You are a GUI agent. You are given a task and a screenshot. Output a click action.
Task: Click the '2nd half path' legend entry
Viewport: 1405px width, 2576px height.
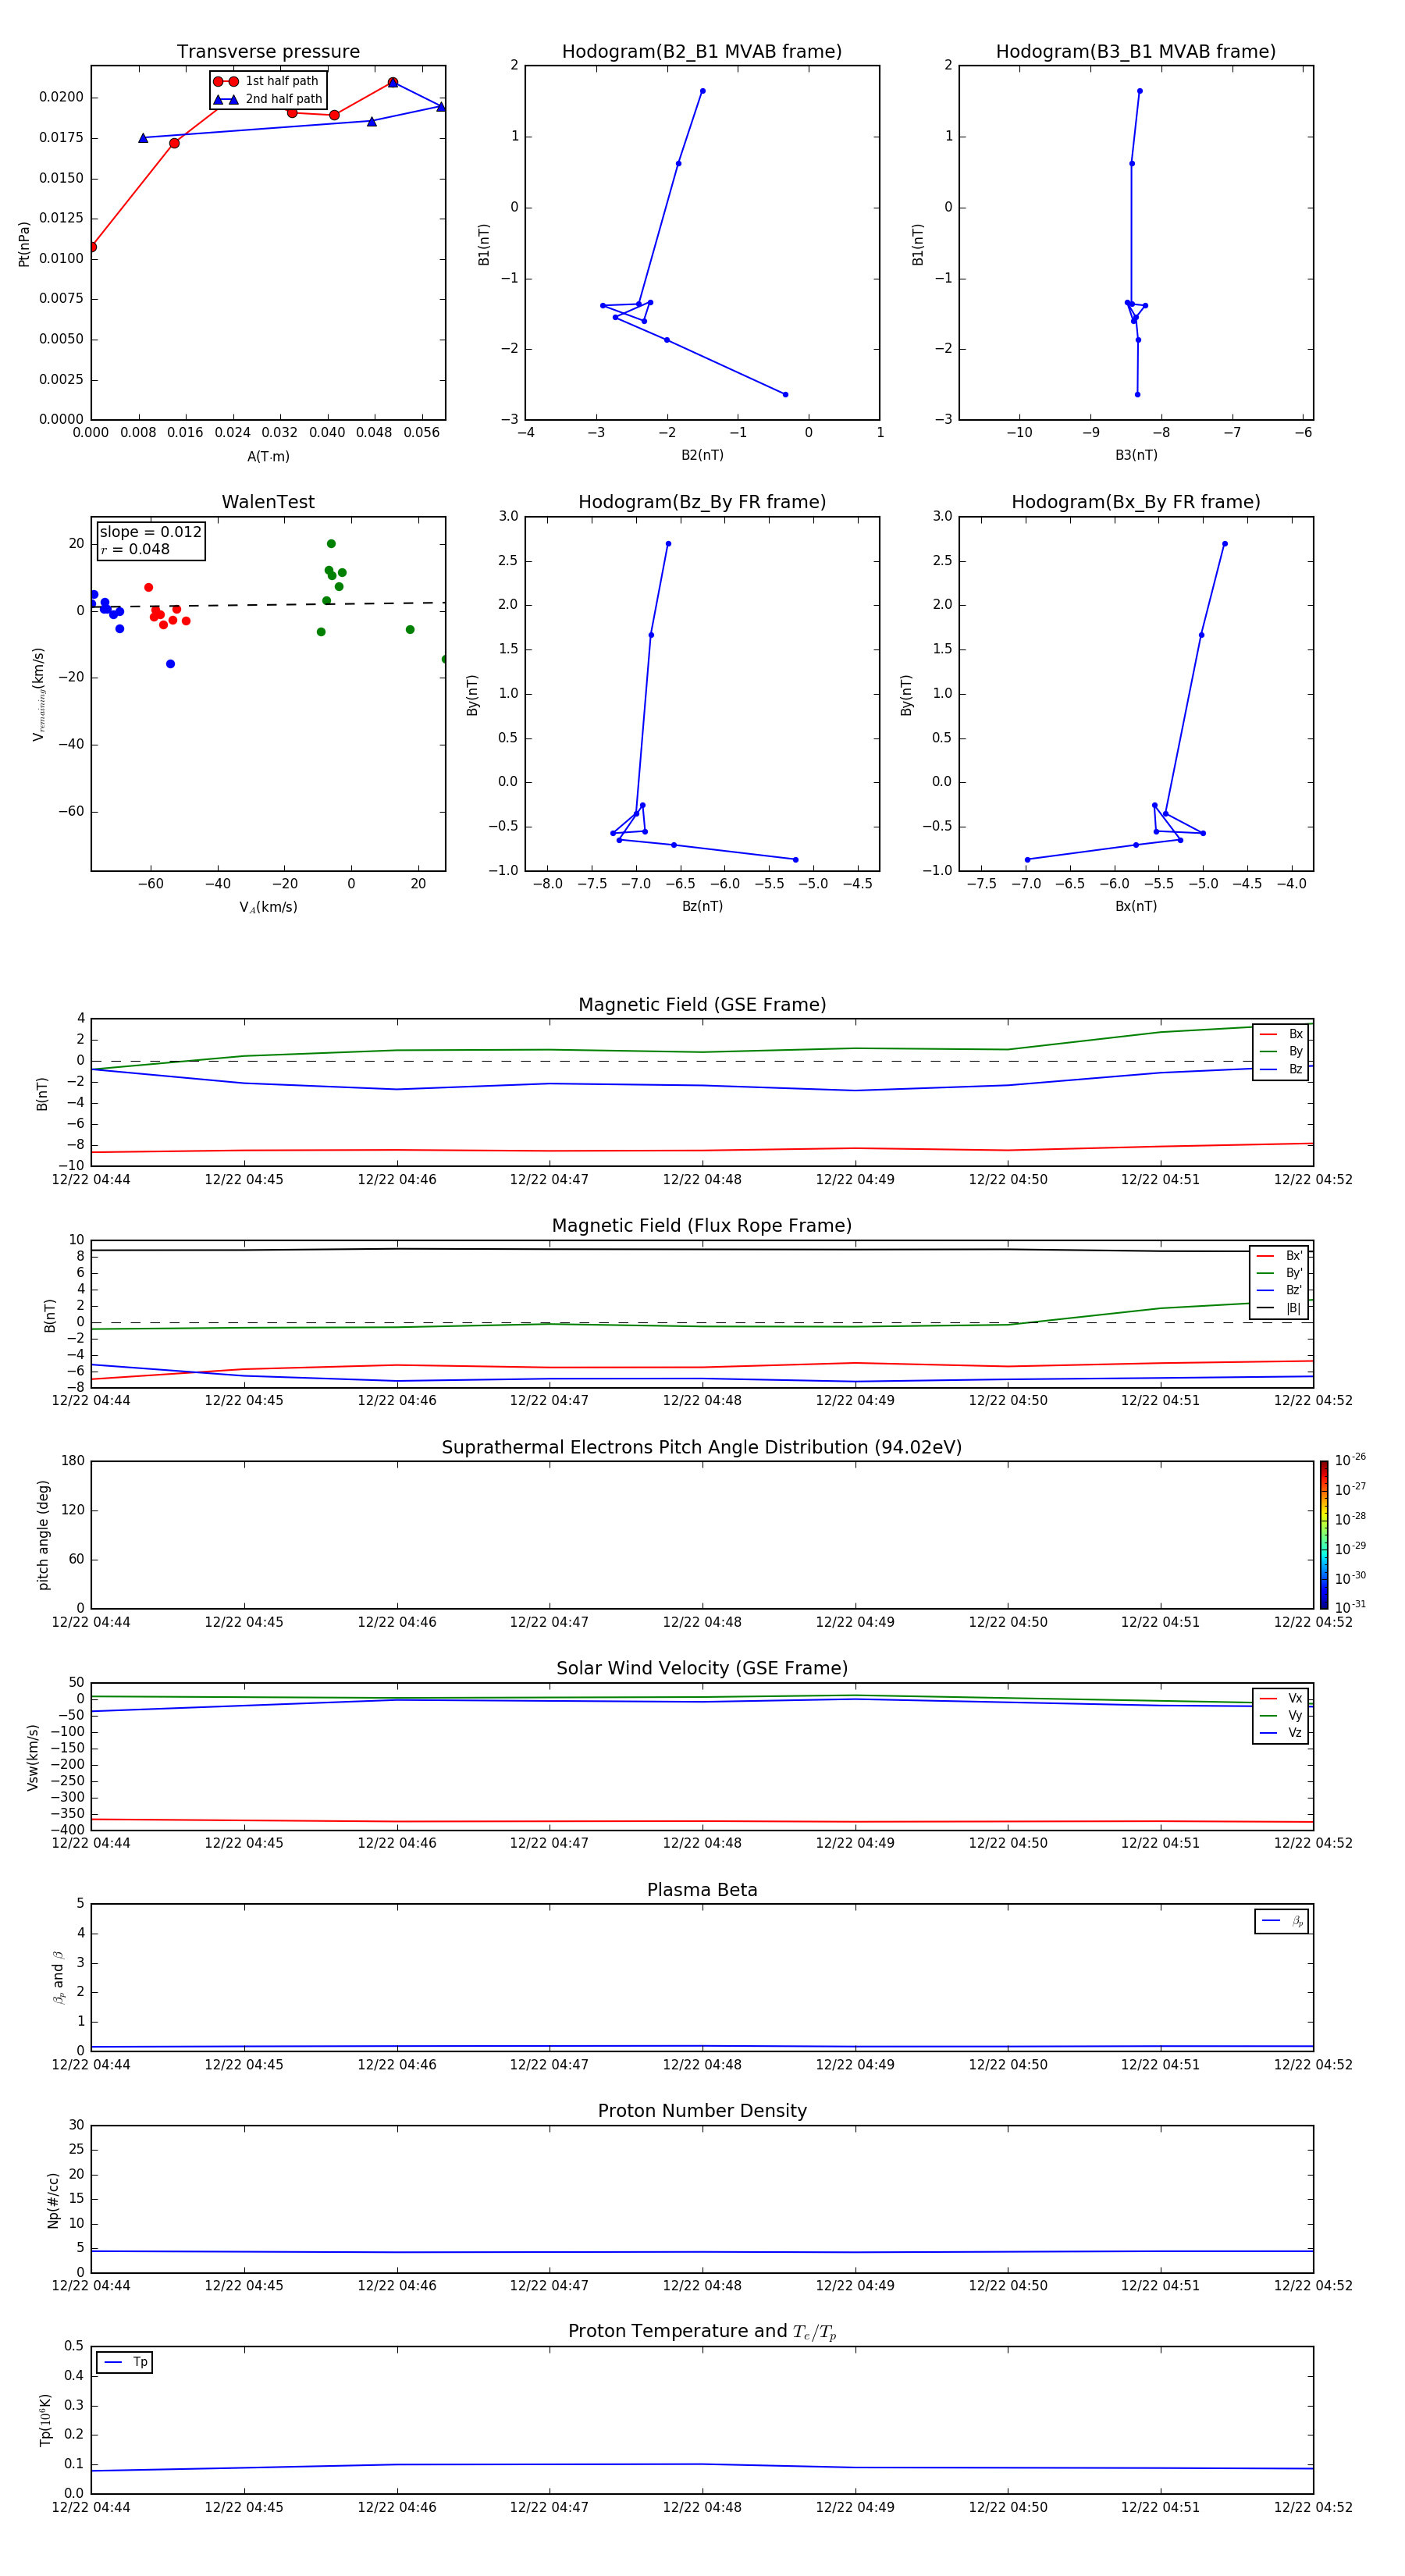click(267, 99)
